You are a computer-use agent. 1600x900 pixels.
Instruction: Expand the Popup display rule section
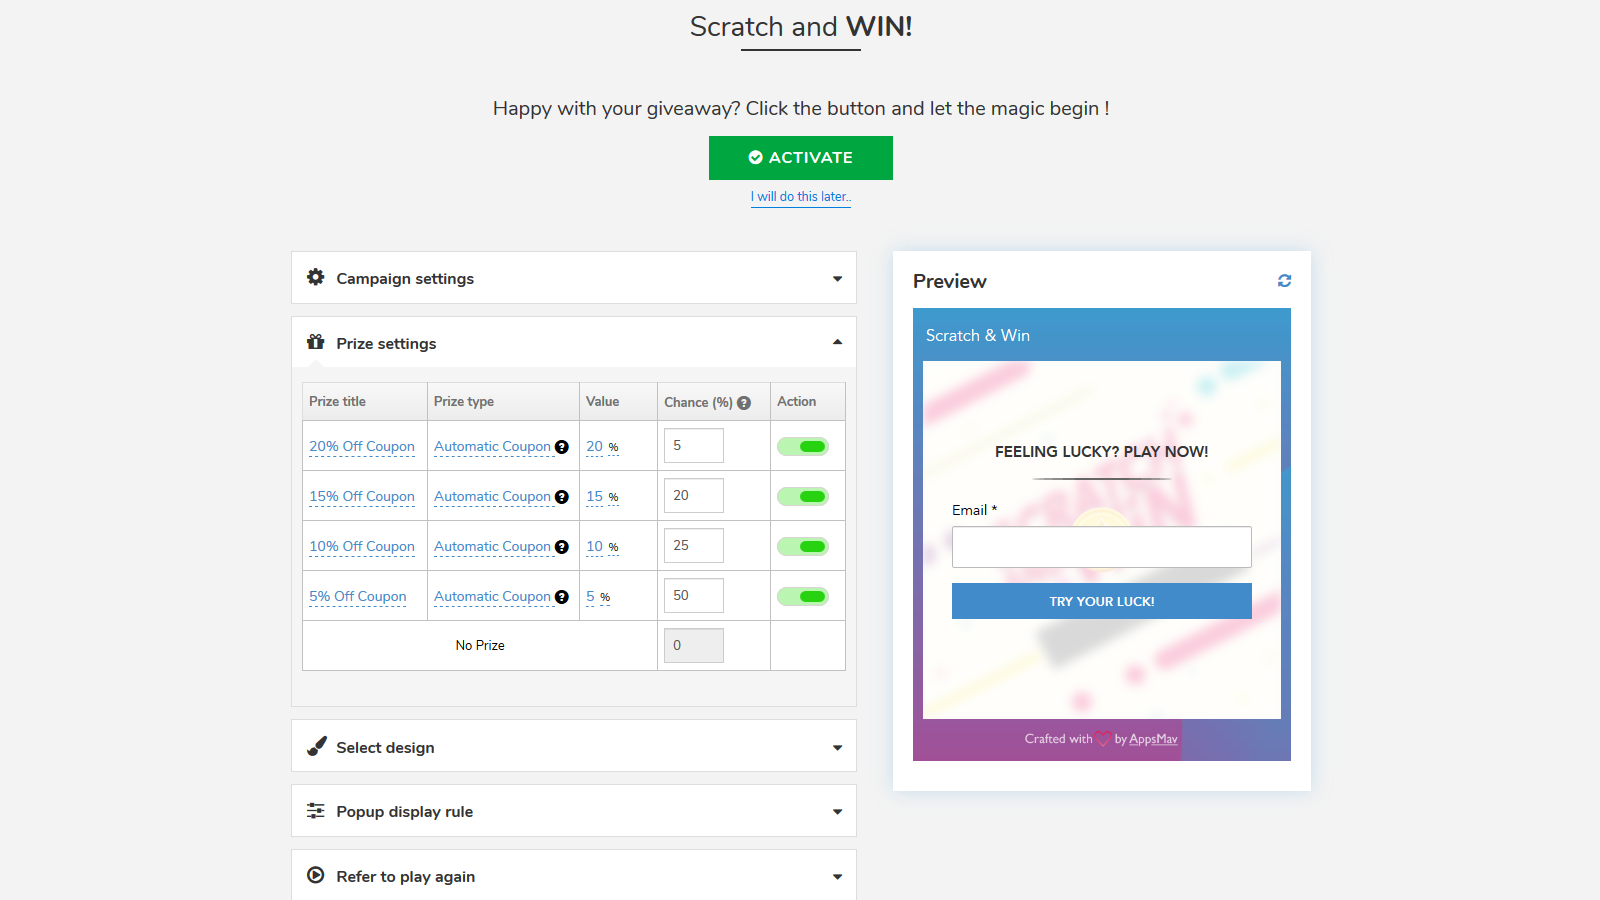pyautogui.click(x=837, y=811)
